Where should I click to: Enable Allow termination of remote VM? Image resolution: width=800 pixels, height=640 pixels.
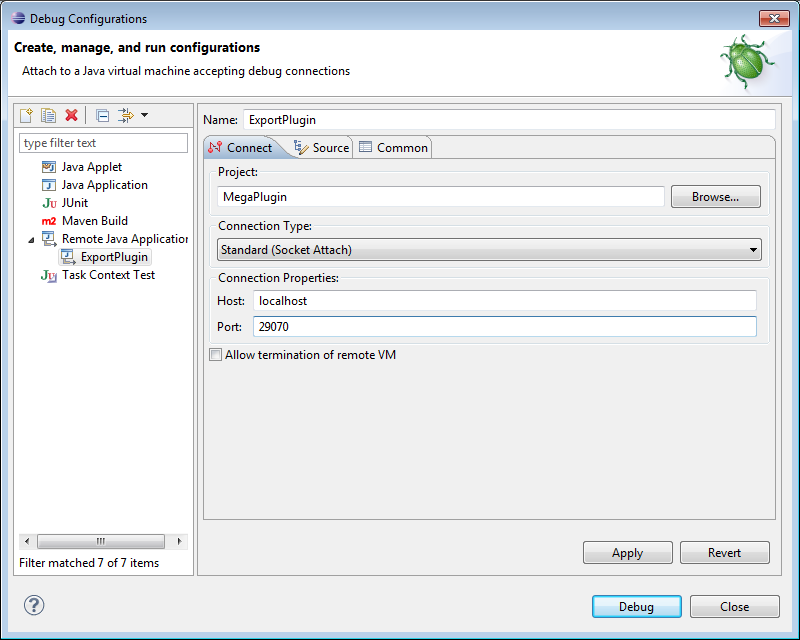tap(215, 355)
